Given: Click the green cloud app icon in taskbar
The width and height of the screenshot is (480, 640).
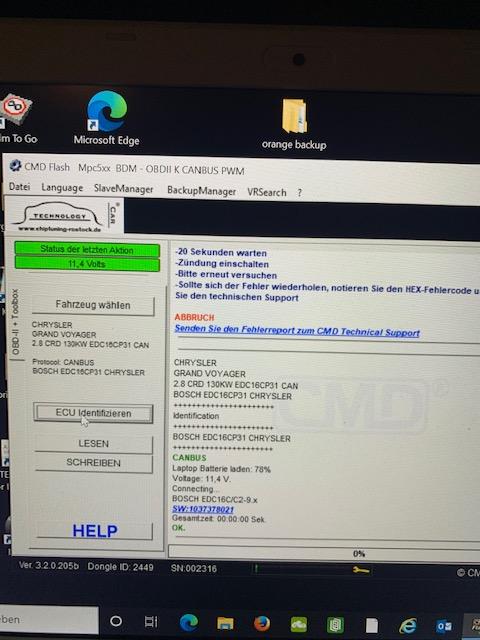Looking at the screenshot, I should [298, 624].
